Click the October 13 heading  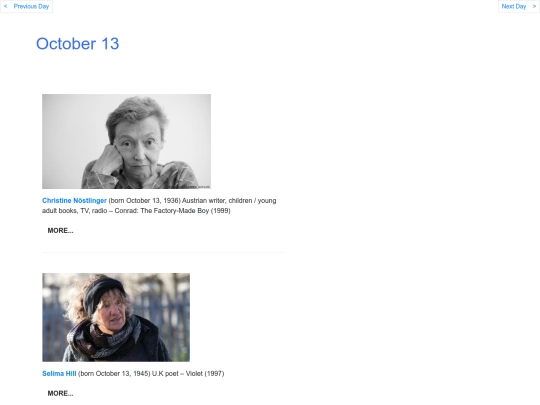click(77, 44)
